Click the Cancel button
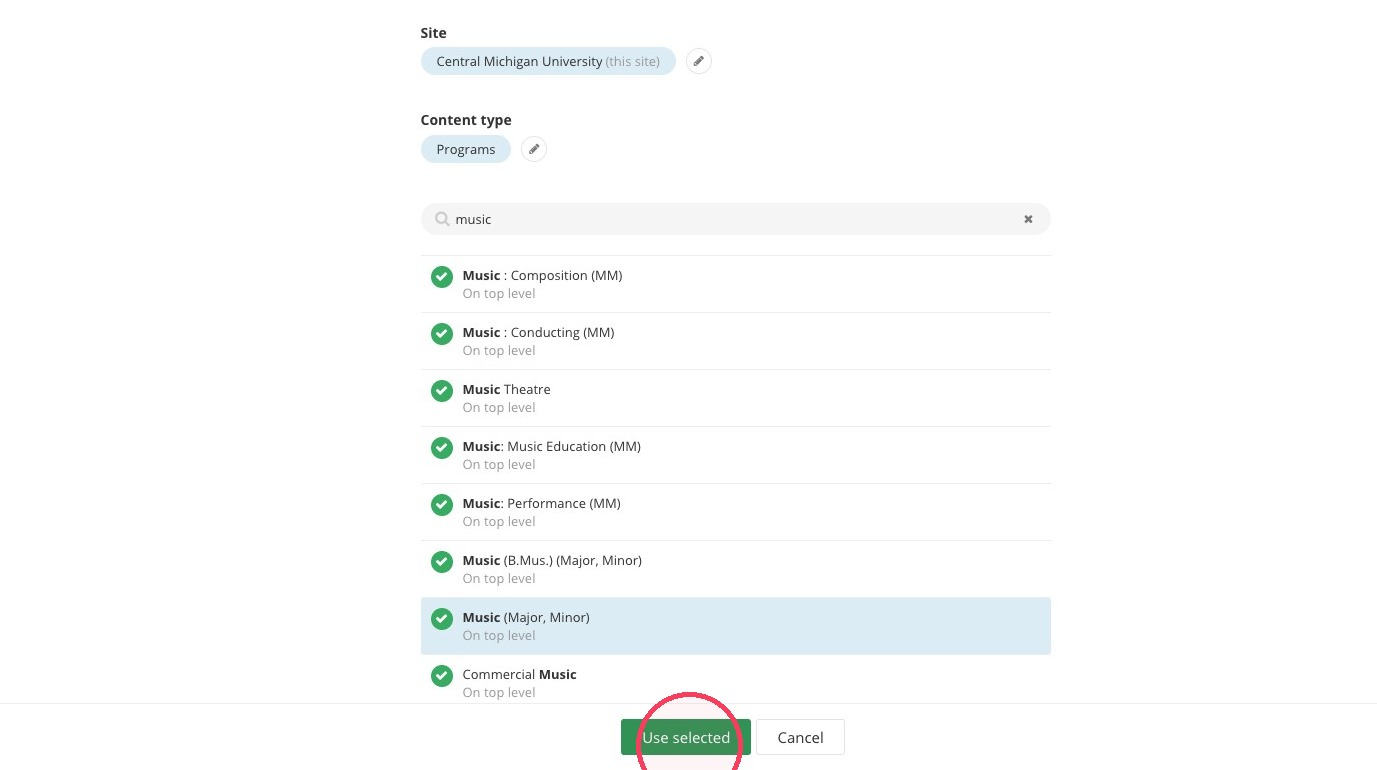 (800, 737)
